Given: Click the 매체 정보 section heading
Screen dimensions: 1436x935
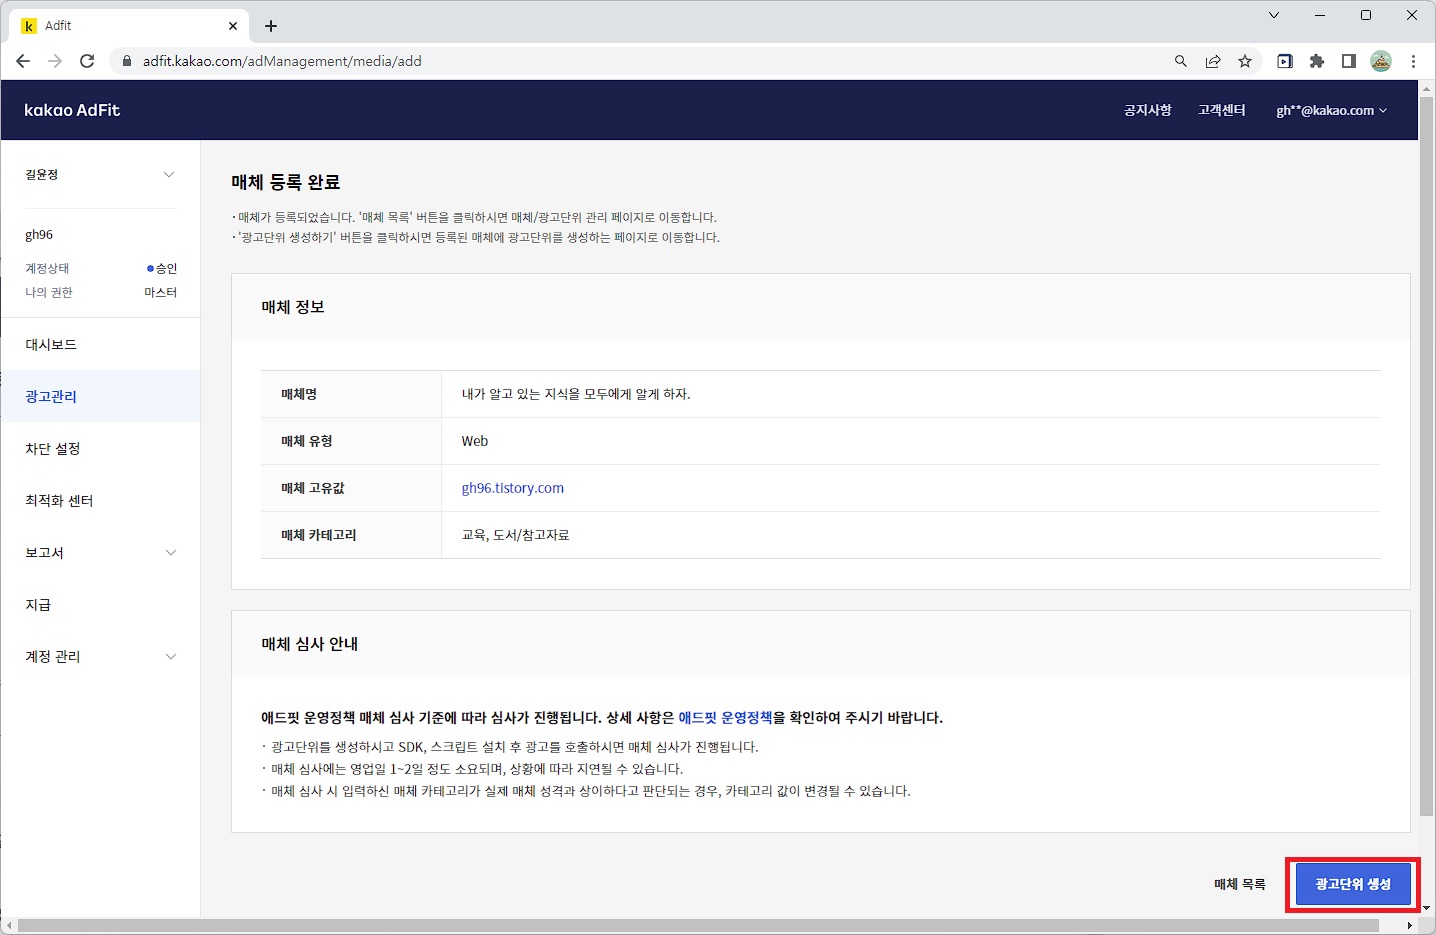Looking at the screenshot, I should tap(293, 307).
